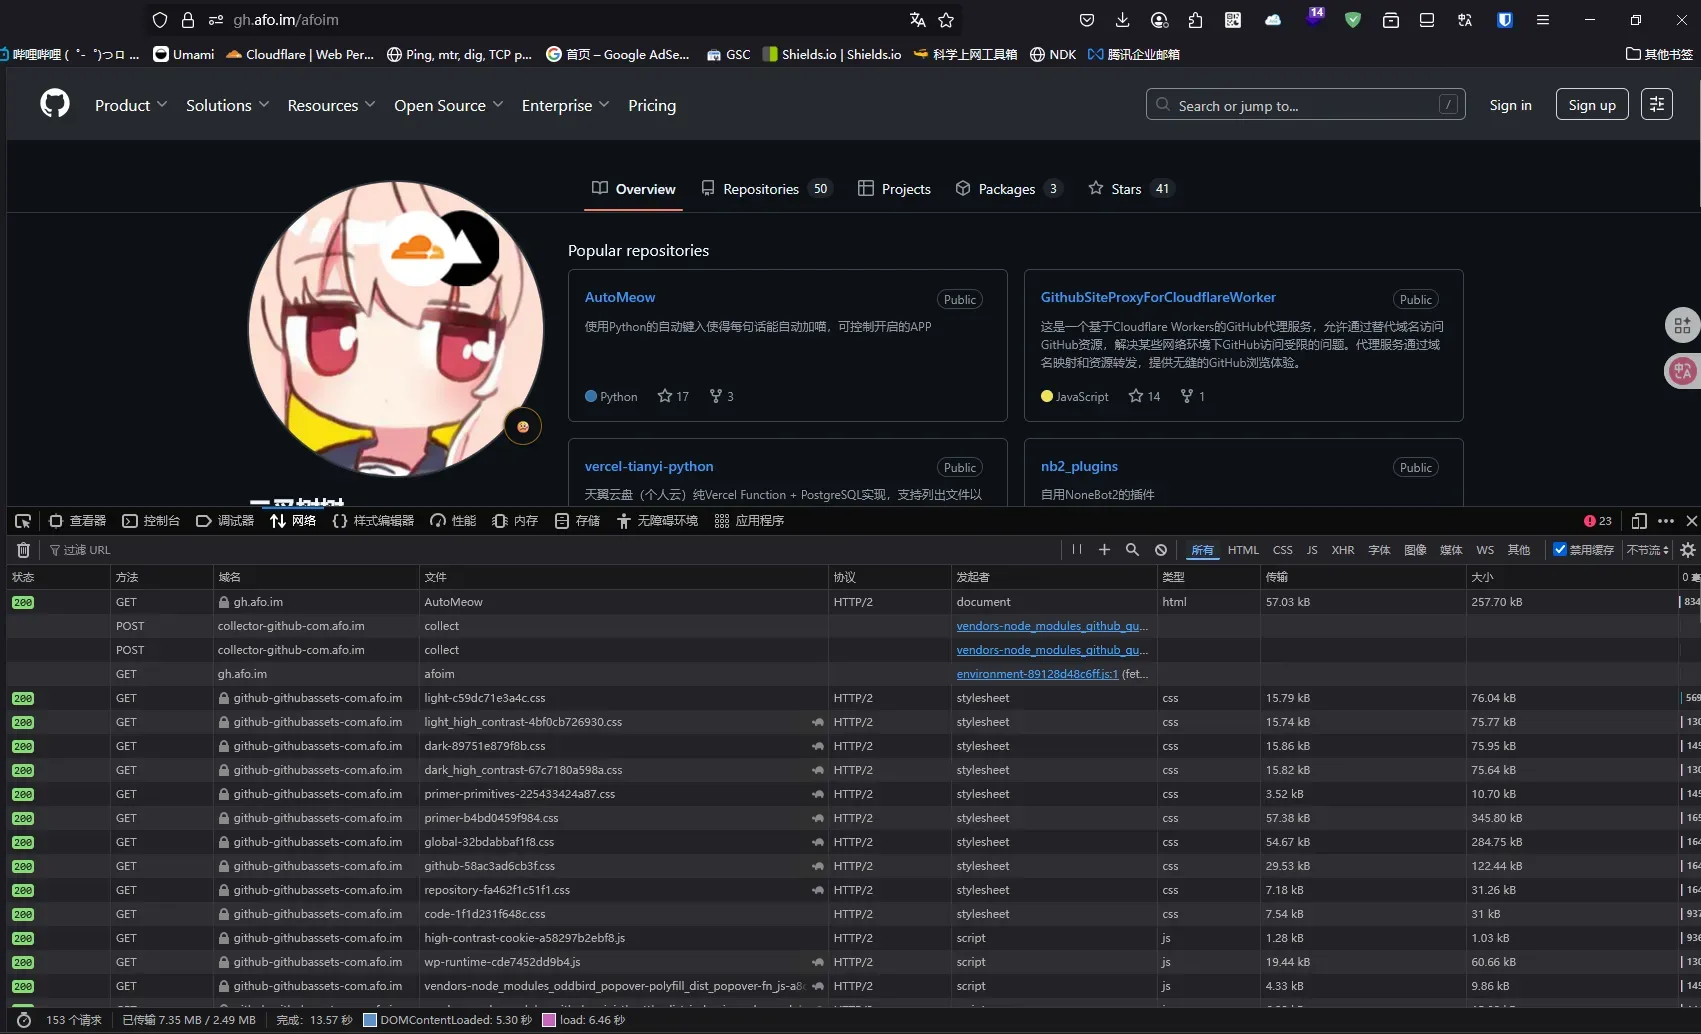Open the AutoMeow repository link

tap(620, 297)
